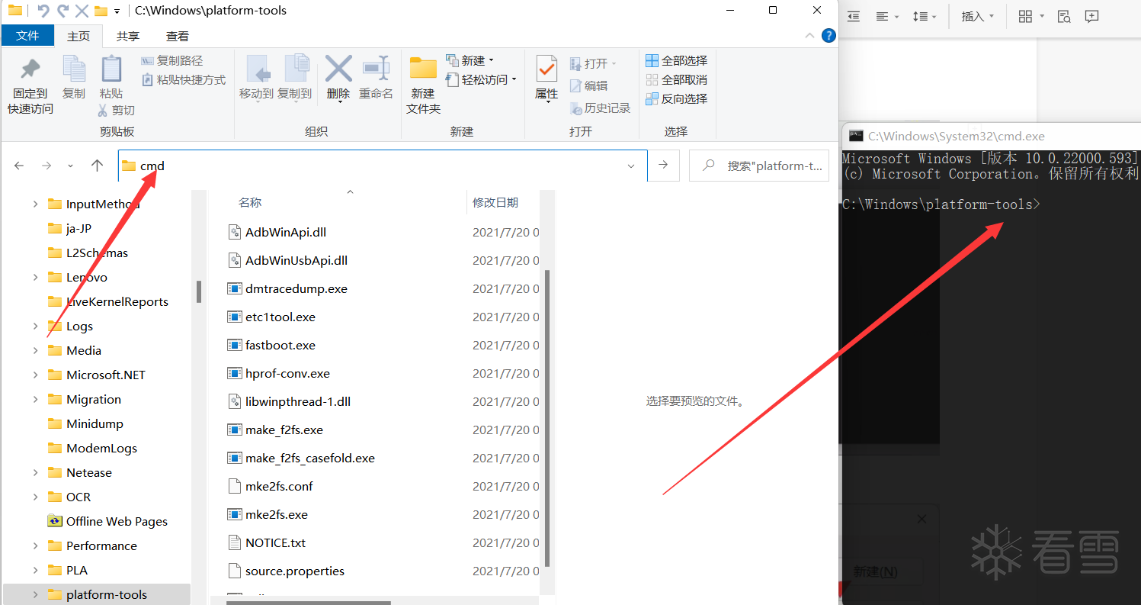This screenshot has width=1141, height=605.
Task: Expand the Logs folder in tree
Action: pyautogui.click(x=35, y=325)
